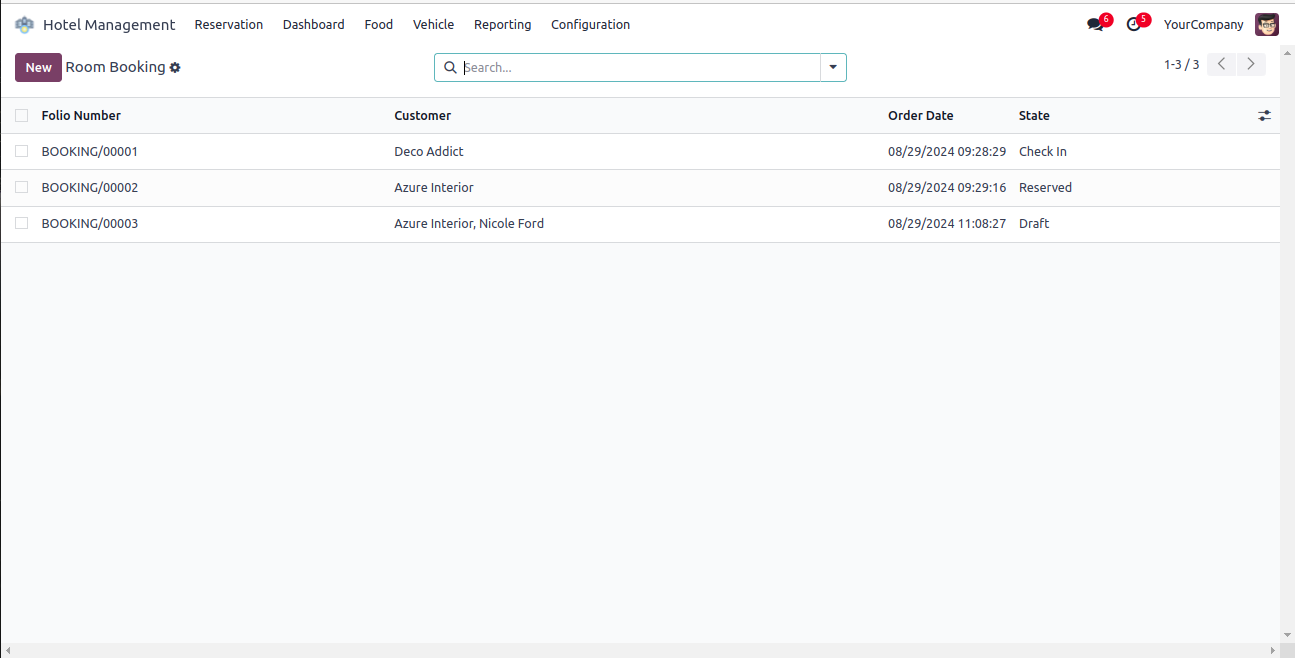Click the 08/29/2024 09:28:29 order date

pos(947,152)
